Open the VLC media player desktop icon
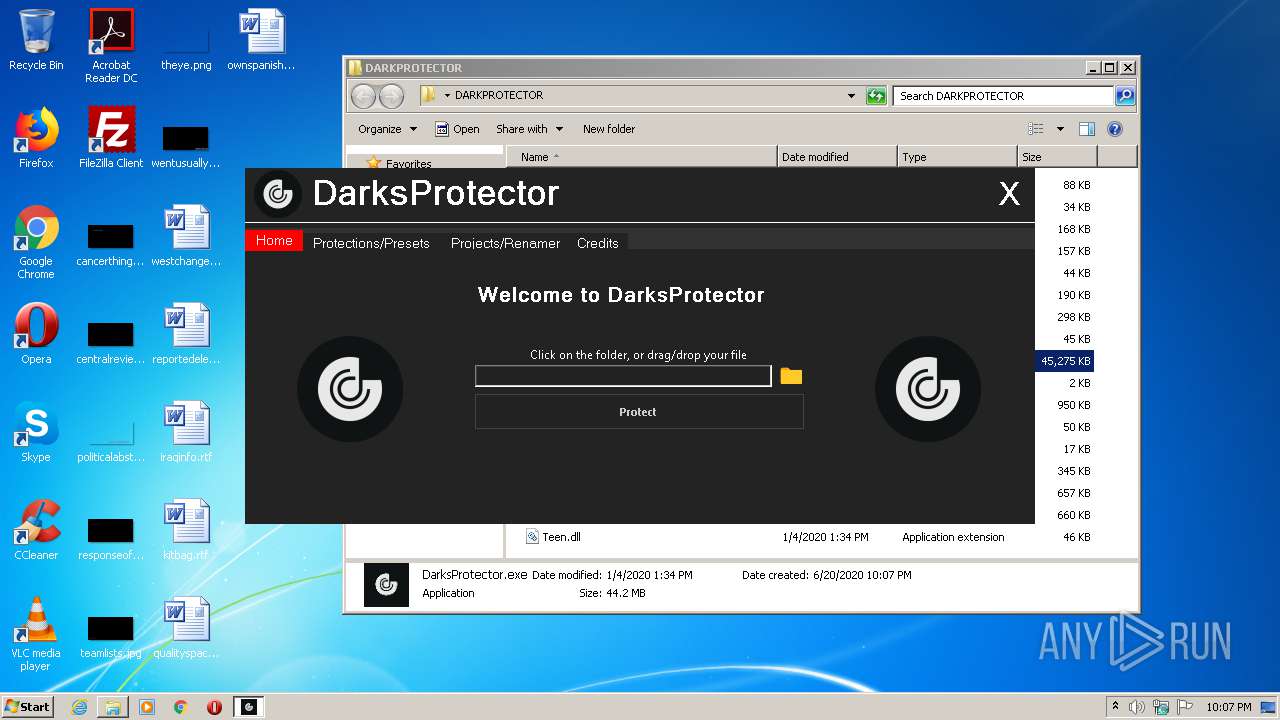The image size is (1280, 720). 36,634
